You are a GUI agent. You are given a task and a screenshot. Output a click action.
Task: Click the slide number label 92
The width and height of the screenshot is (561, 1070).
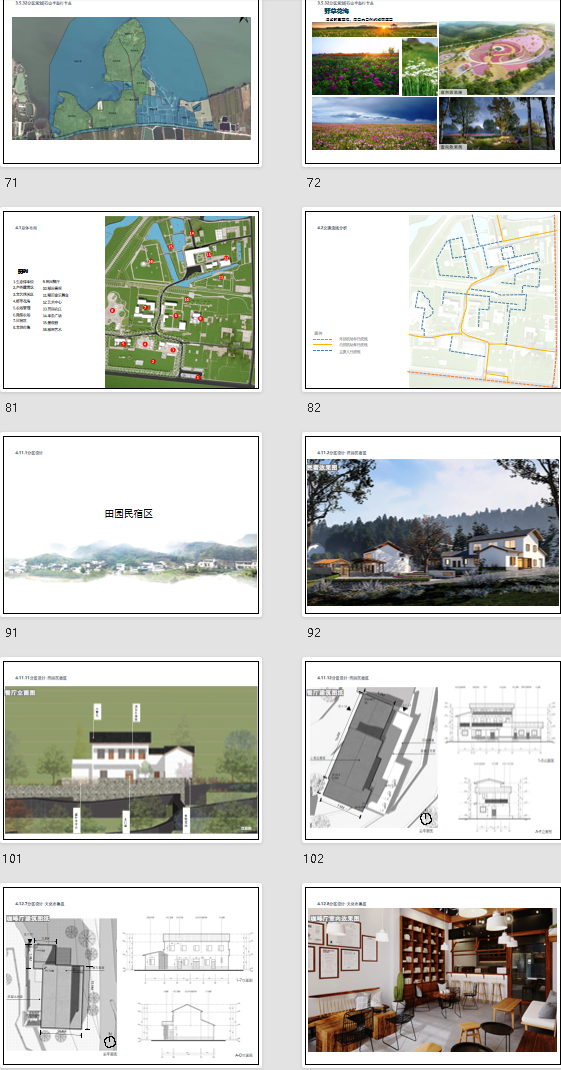click(313, 633)
